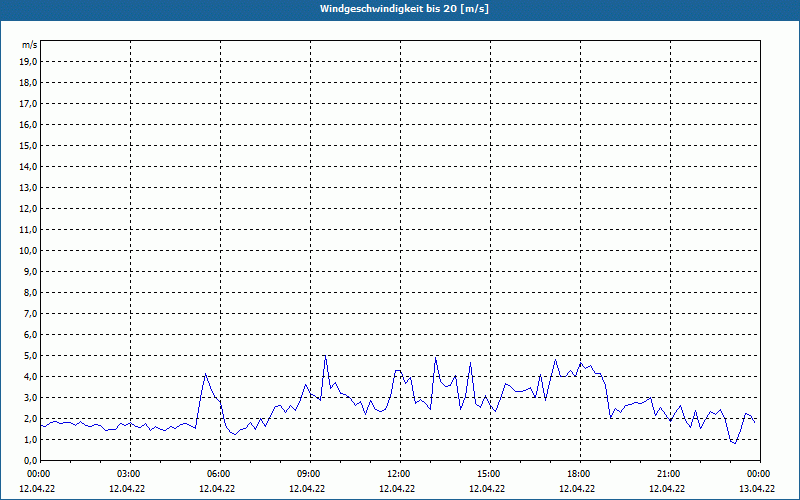Viewport: 800px width, 500px height.
Task: Click the 12,0 y-axis value
Action: click(x=28, y=209)
